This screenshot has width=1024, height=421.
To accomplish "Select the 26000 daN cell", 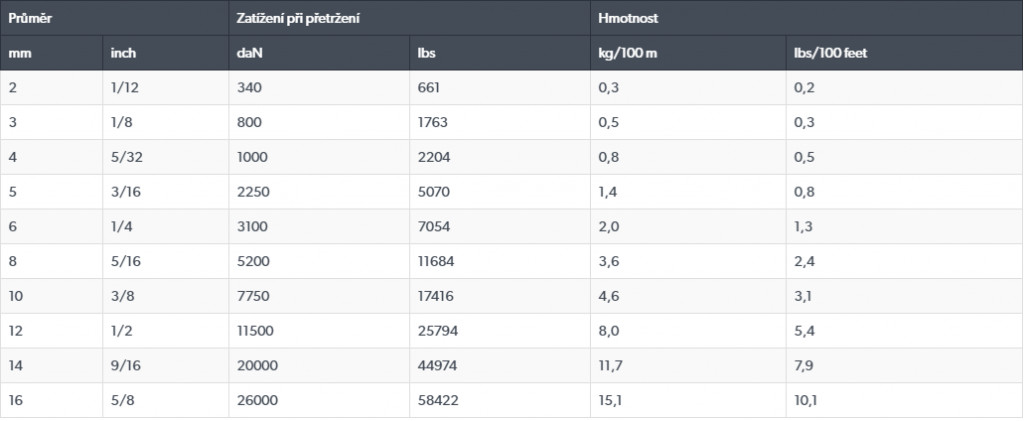I will (x=258, y=401).
